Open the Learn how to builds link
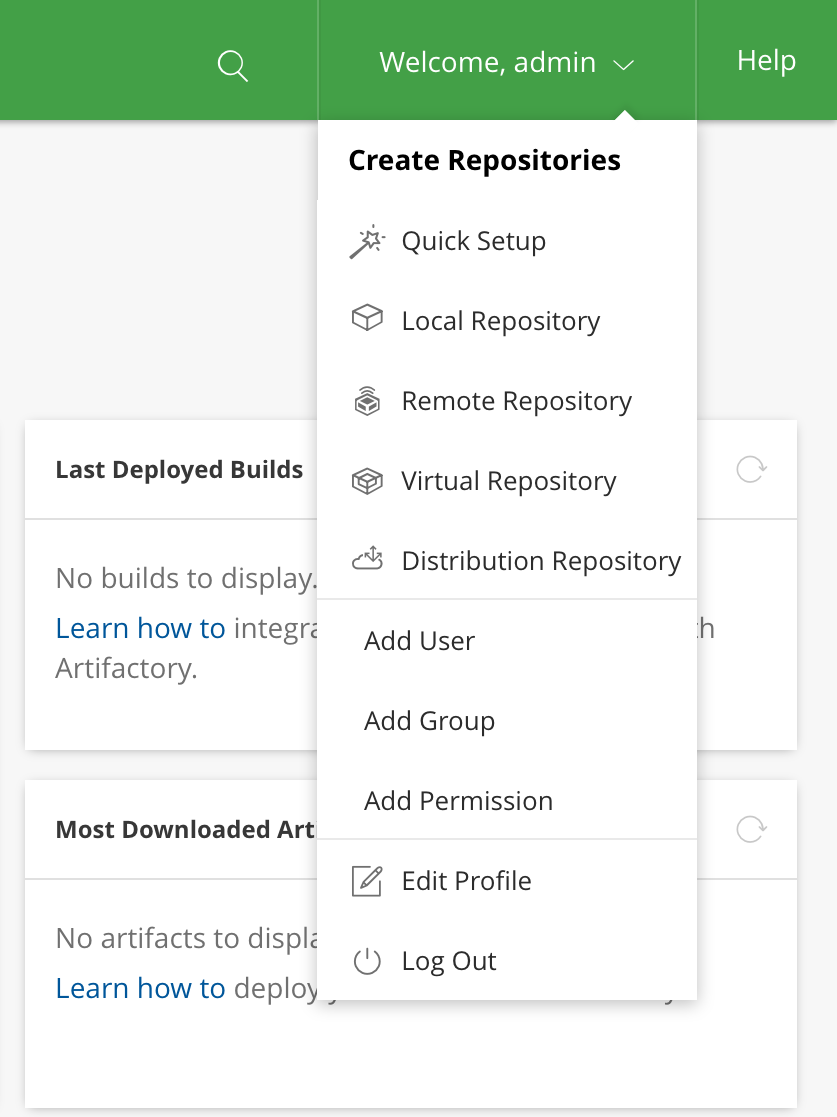The height and width of the screenshot is (1117, 837). pyautogui.click(x=140, y=627)
